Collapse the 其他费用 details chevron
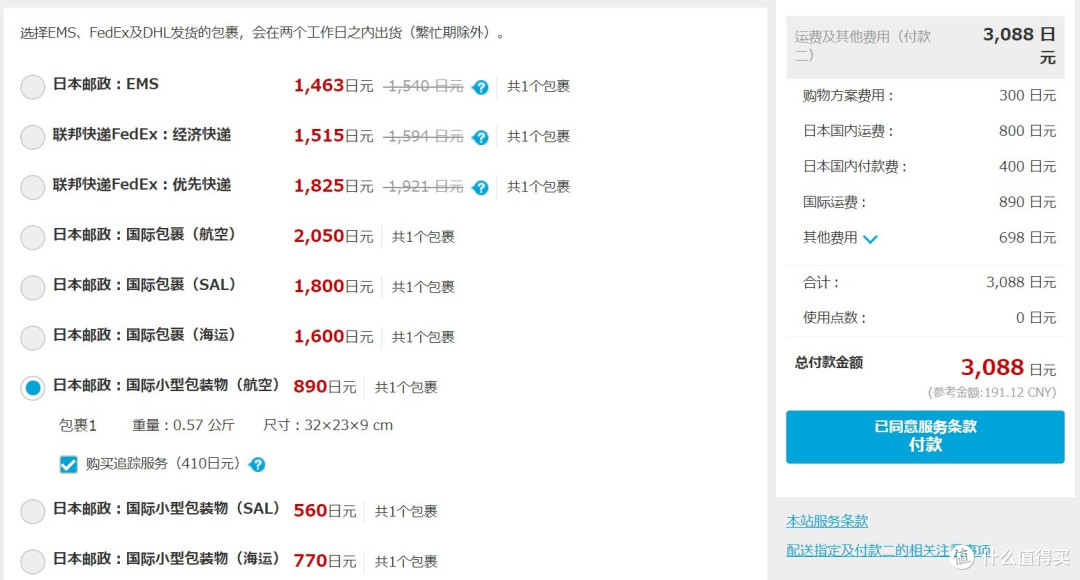 871,238
